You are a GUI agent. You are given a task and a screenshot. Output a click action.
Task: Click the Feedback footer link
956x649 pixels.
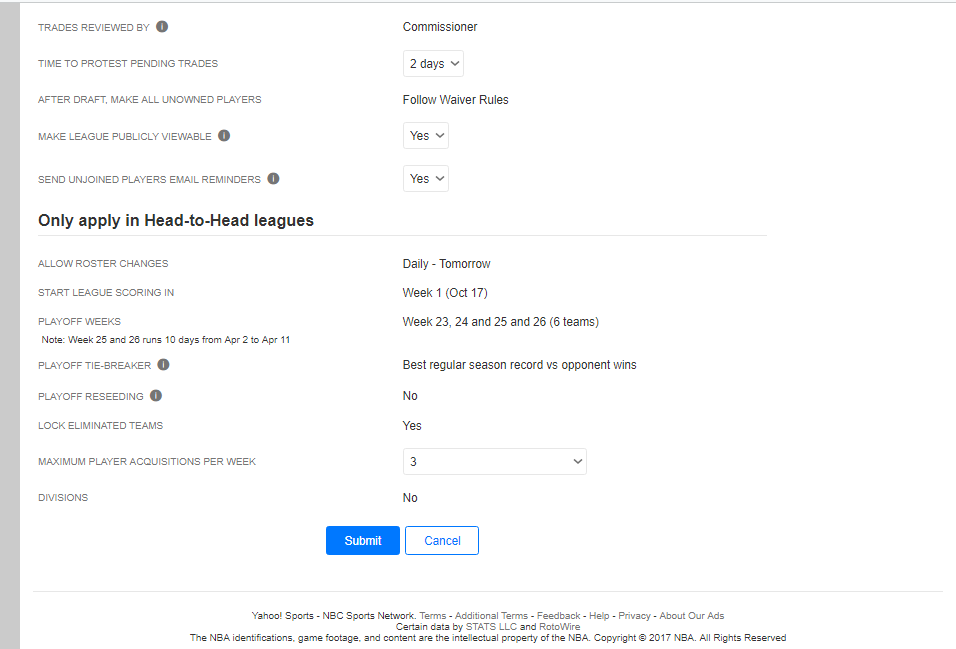[x=558, y=616]
